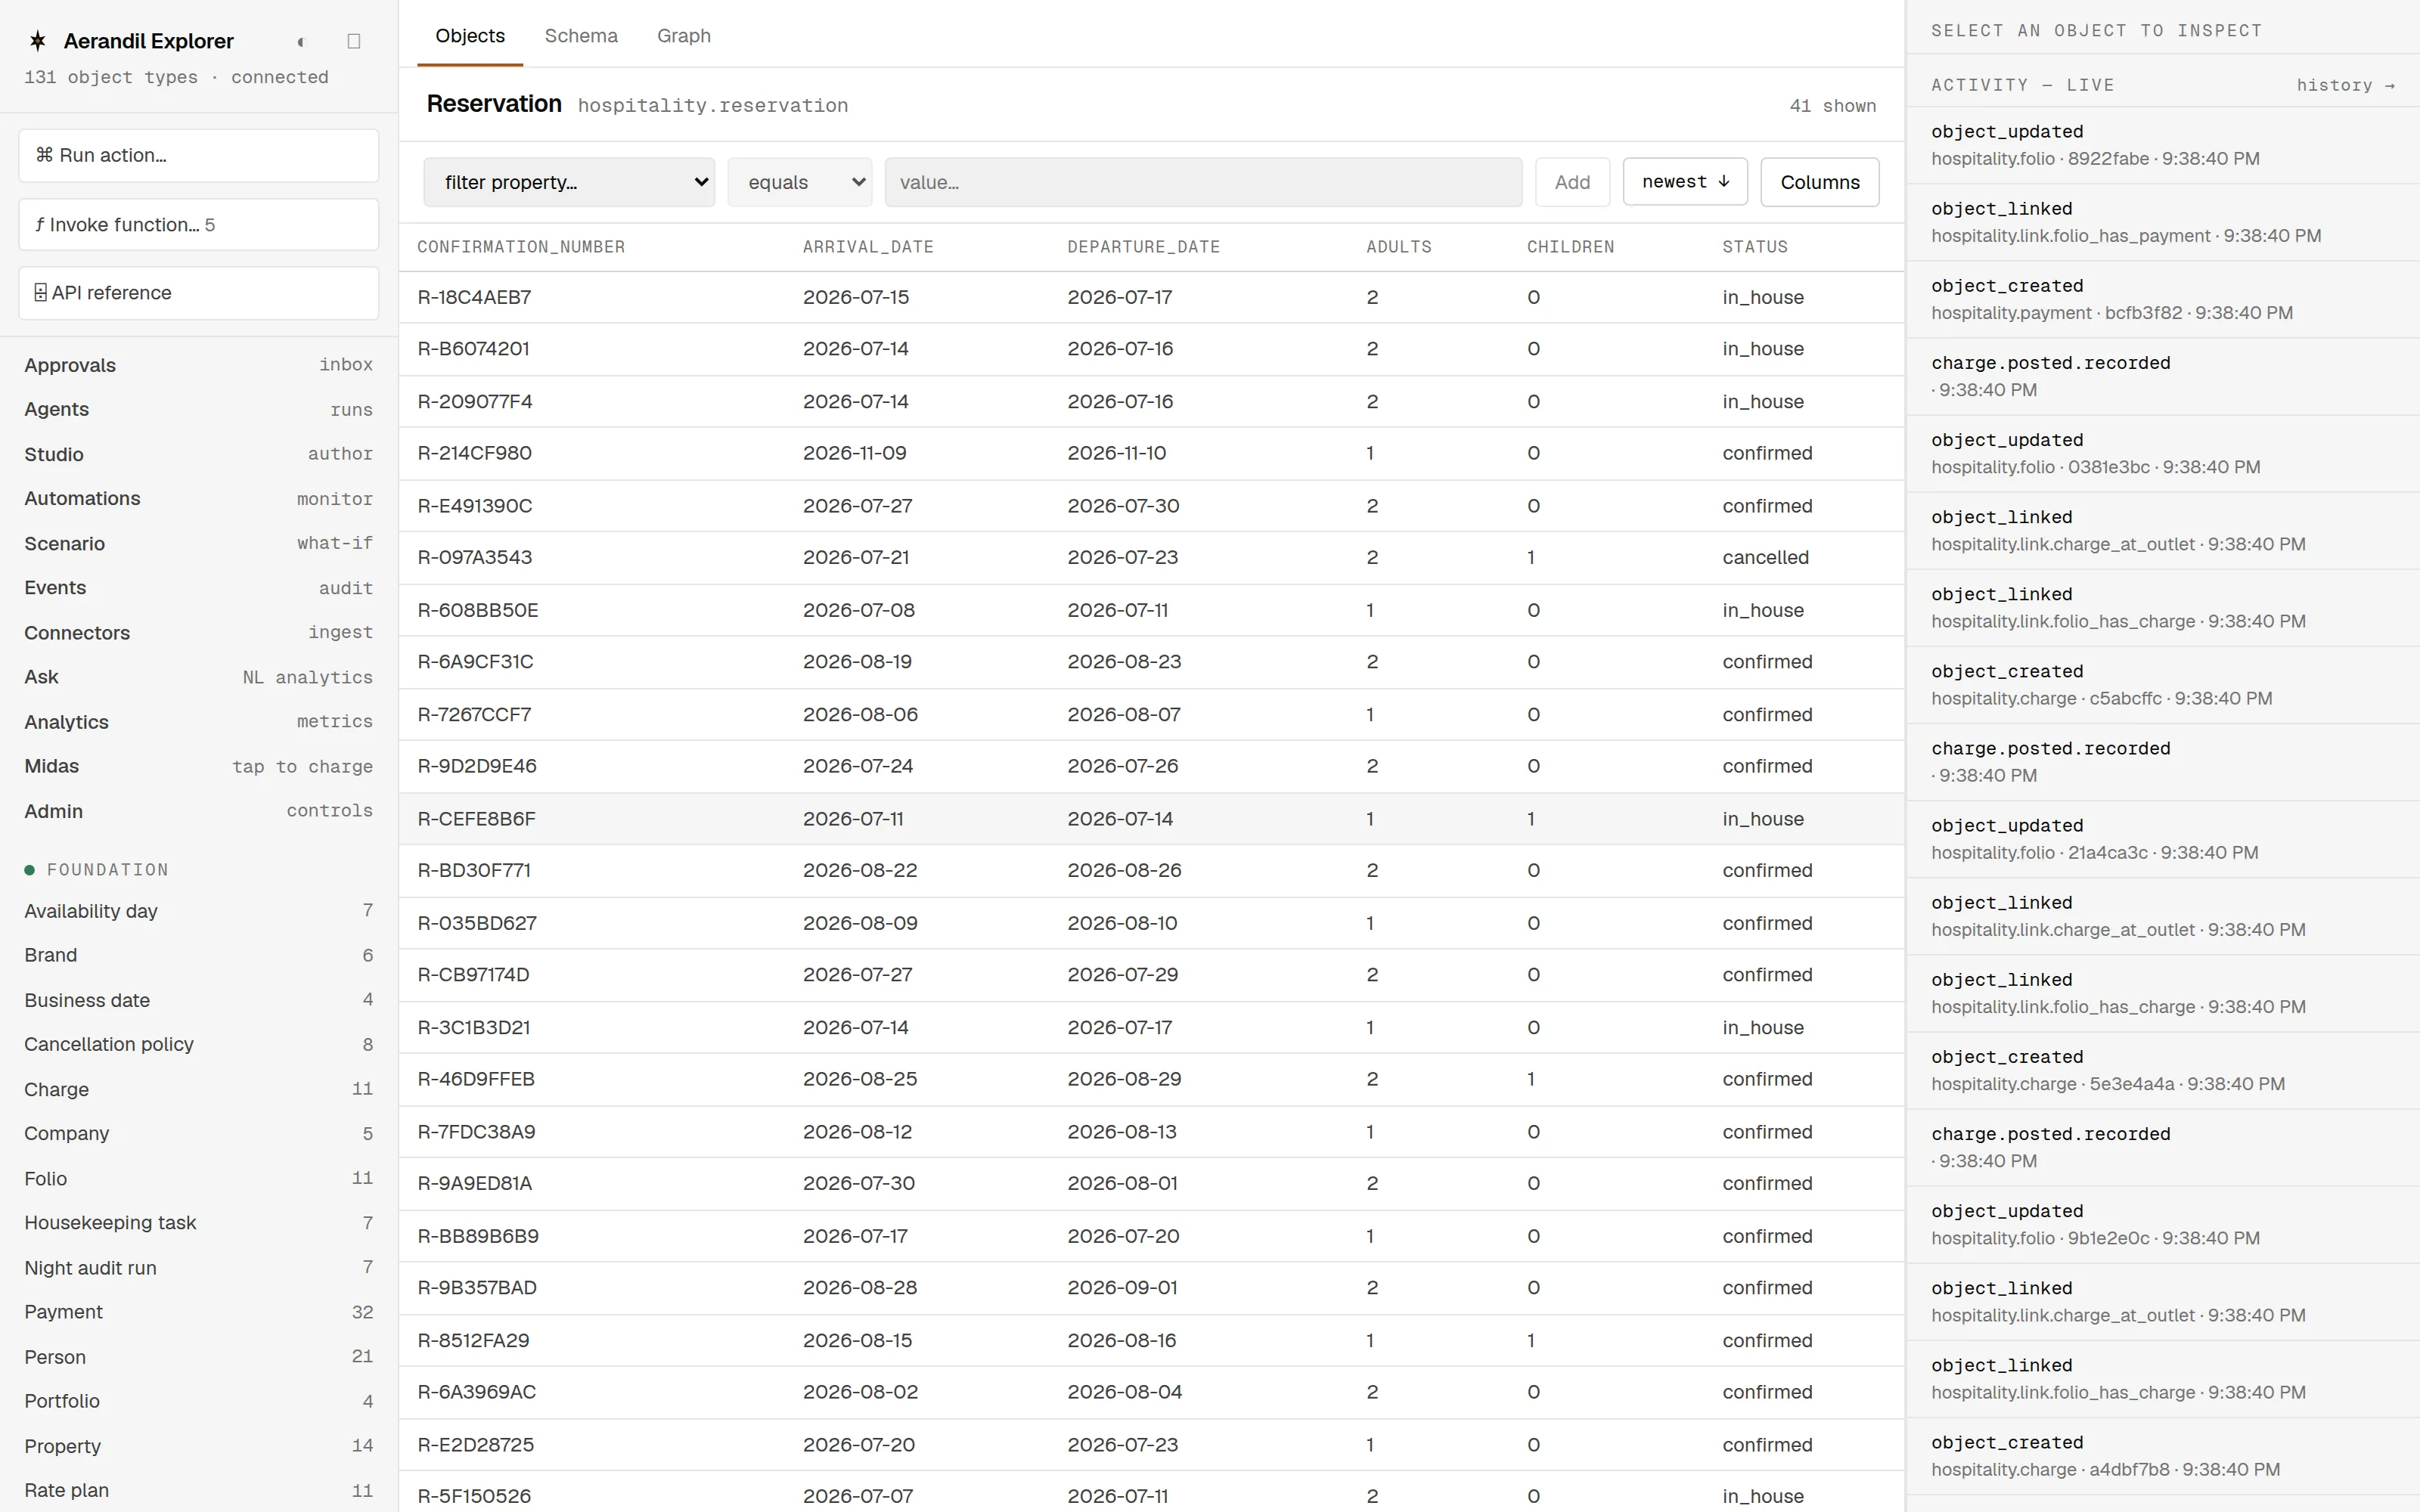Toggle the newest sort order button
The height and width of the screenshot is (1512, 2420).
tap(1685, 181)
